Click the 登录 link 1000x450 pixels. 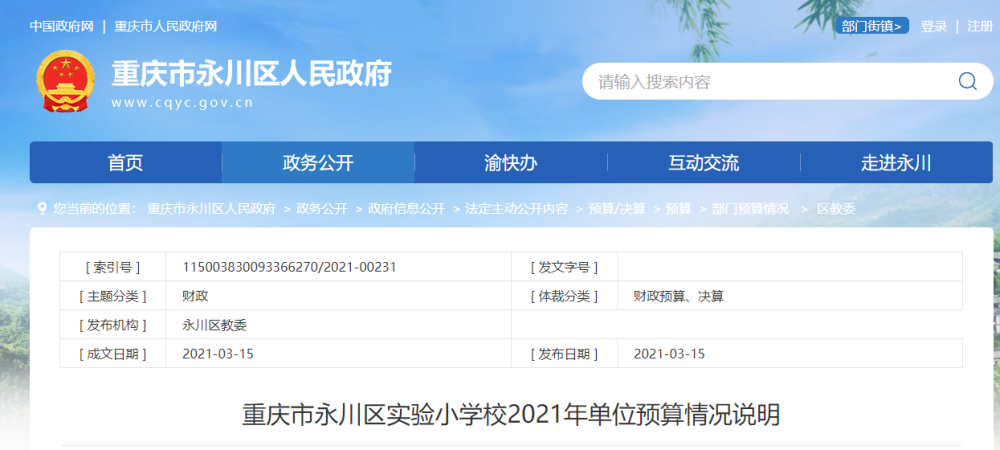[x=934, y=26]
